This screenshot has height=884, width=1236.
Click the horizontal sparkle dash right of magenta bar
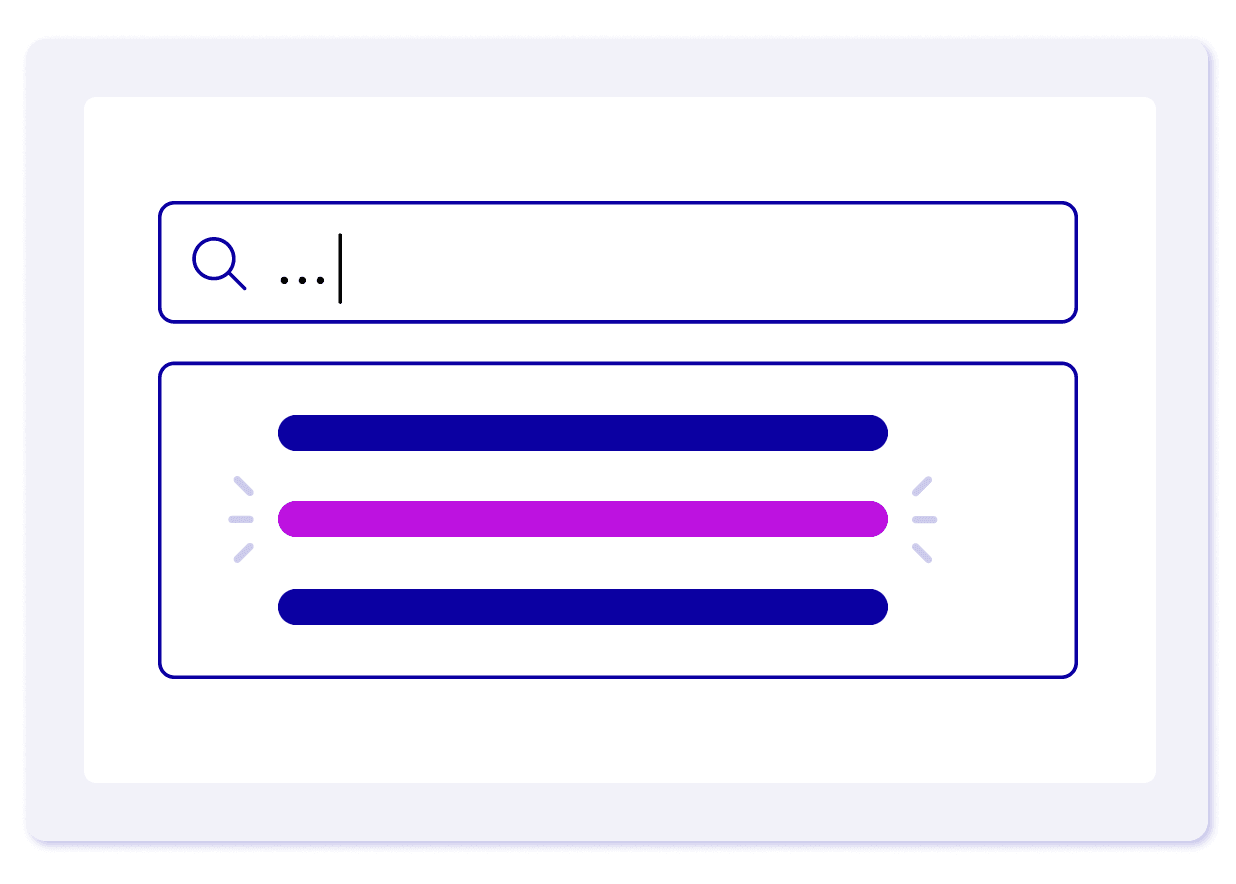(x=925, y=519)
